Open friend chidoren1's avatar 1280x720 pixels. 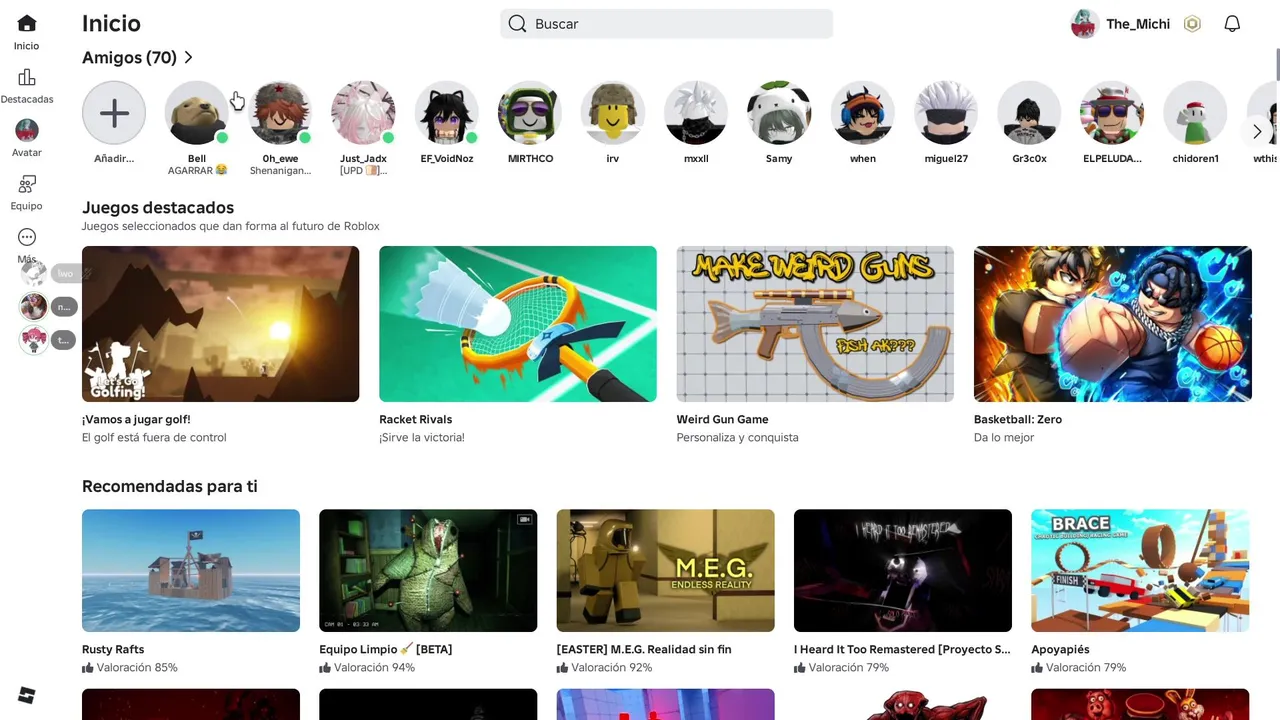tap(1195, 113)
